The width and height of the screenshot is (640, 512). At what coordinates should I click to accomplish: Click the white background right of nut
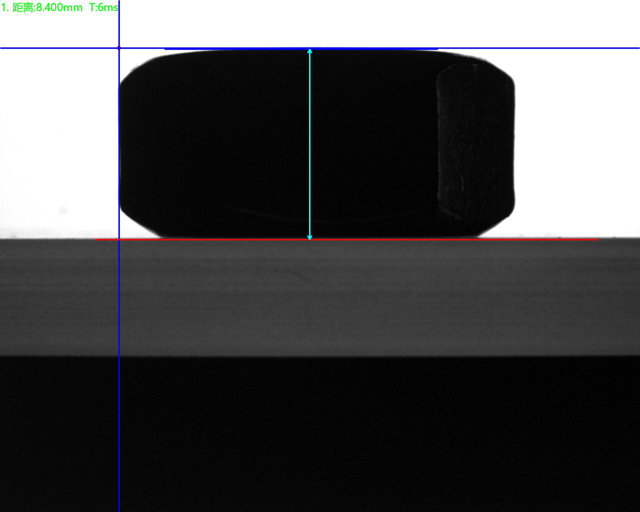point(580,140)
